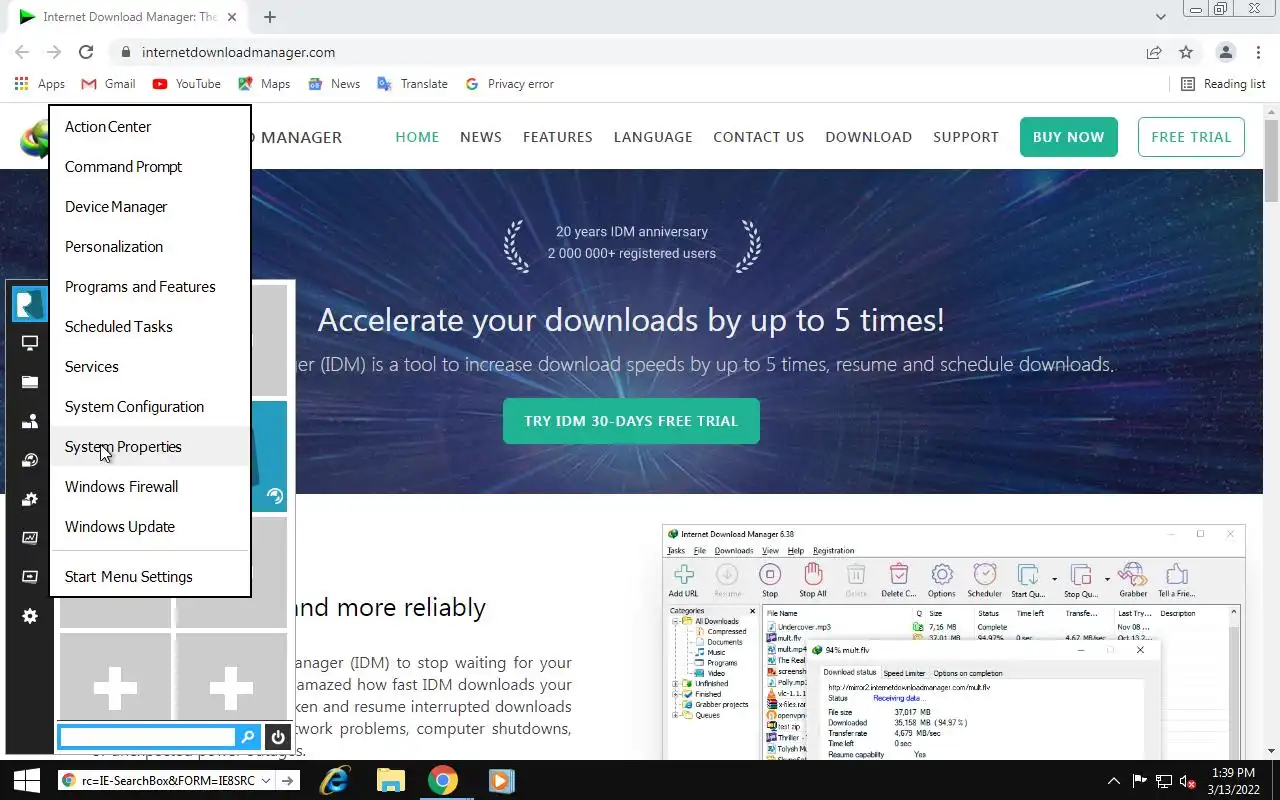Select Command Prompt from the menu

(x=150, y=167)
